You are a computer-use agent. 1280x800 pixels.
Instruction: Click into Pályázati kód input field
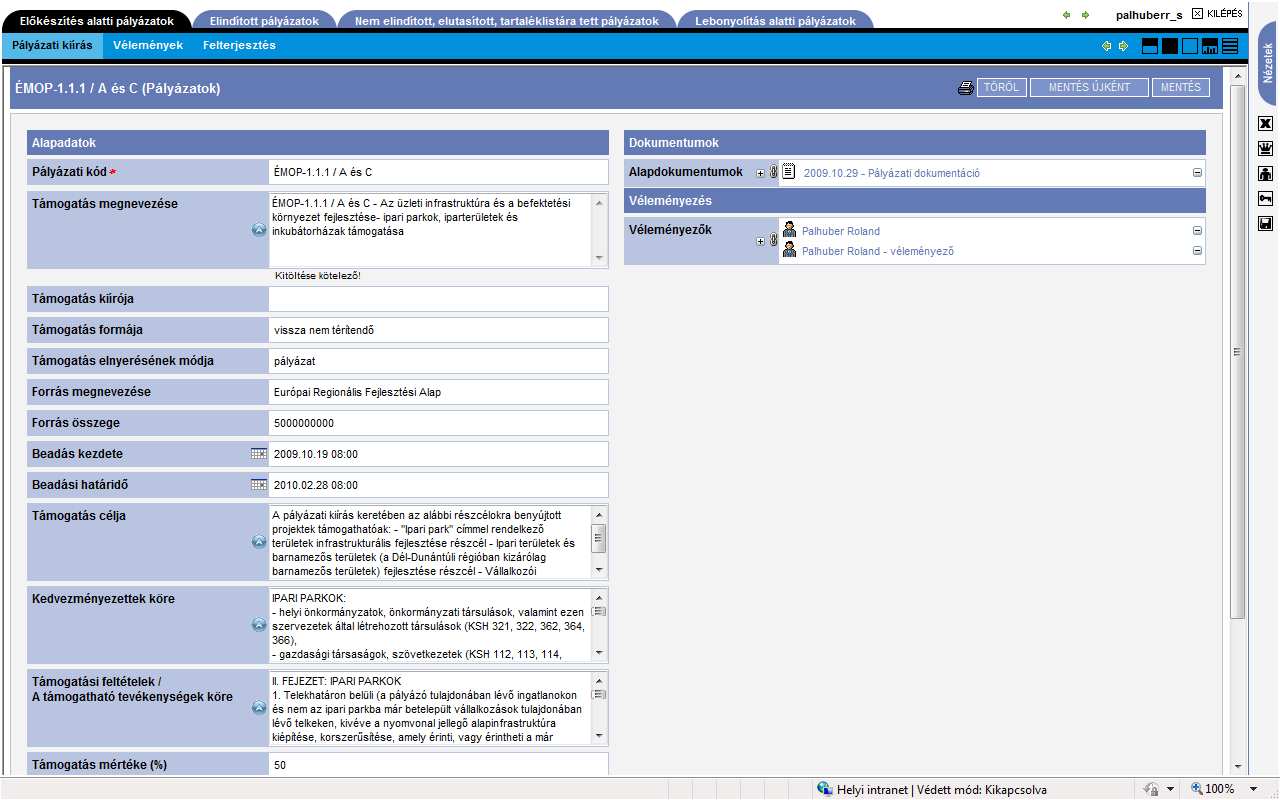tap(438, 172)
